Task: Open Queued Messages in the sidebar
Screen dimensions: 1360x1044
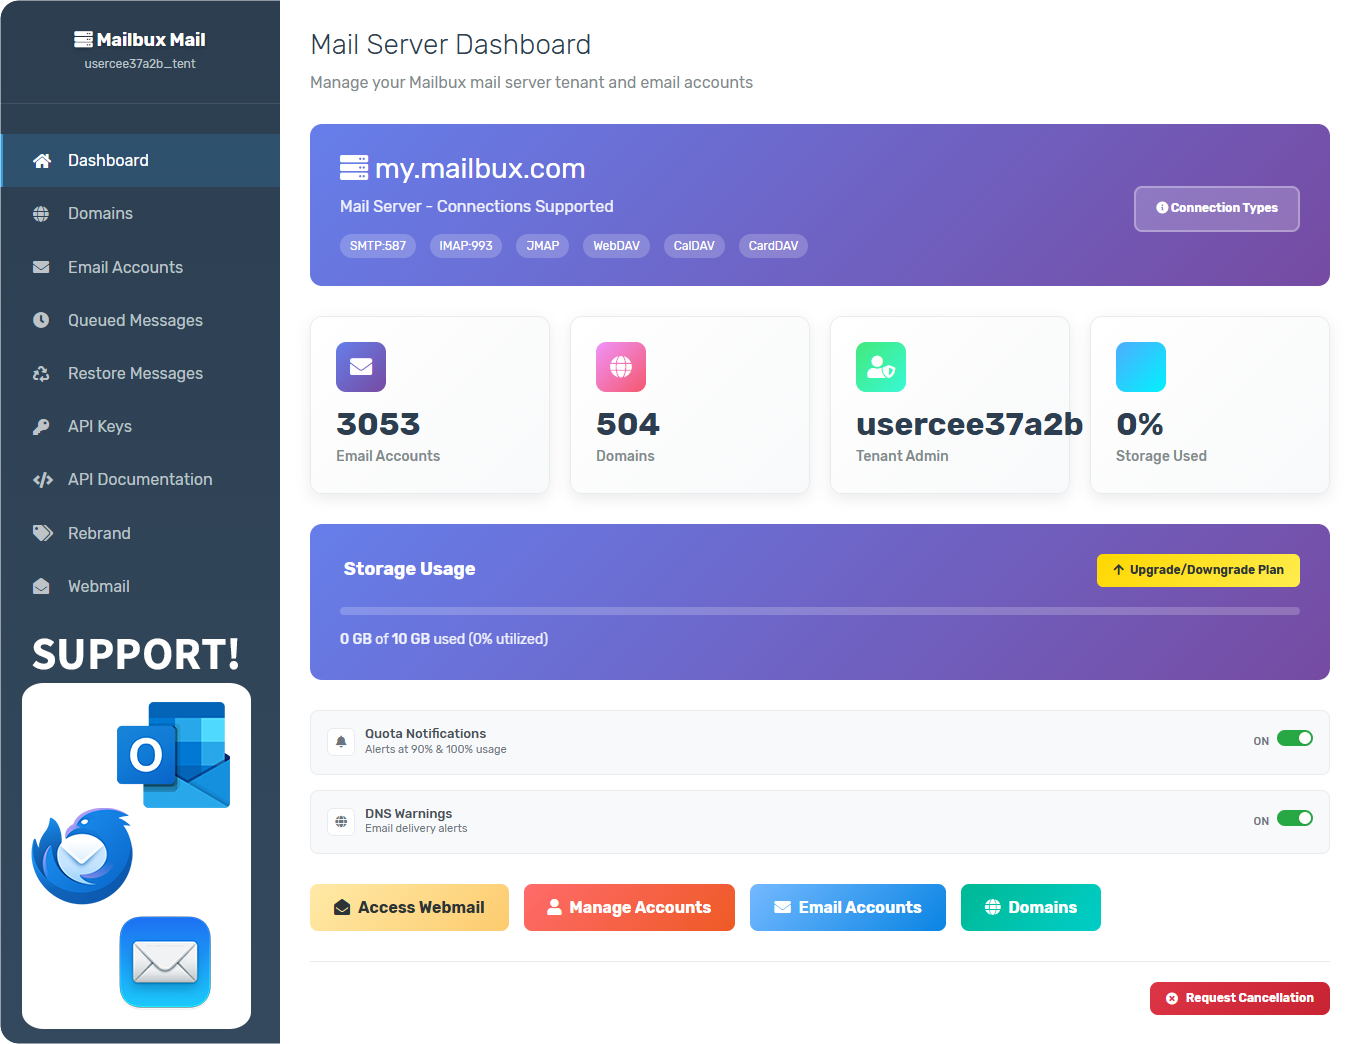Action: coord(141,320)
